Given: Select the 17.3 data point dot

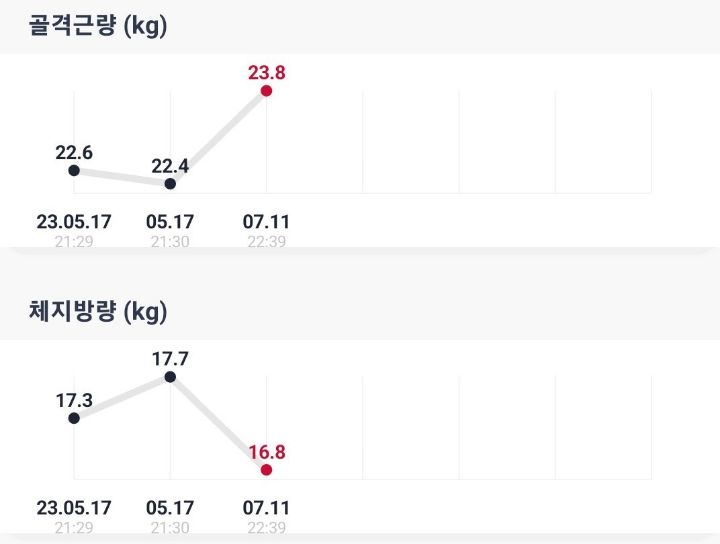Looking at the screenshot, I should (x=74, y=418).
